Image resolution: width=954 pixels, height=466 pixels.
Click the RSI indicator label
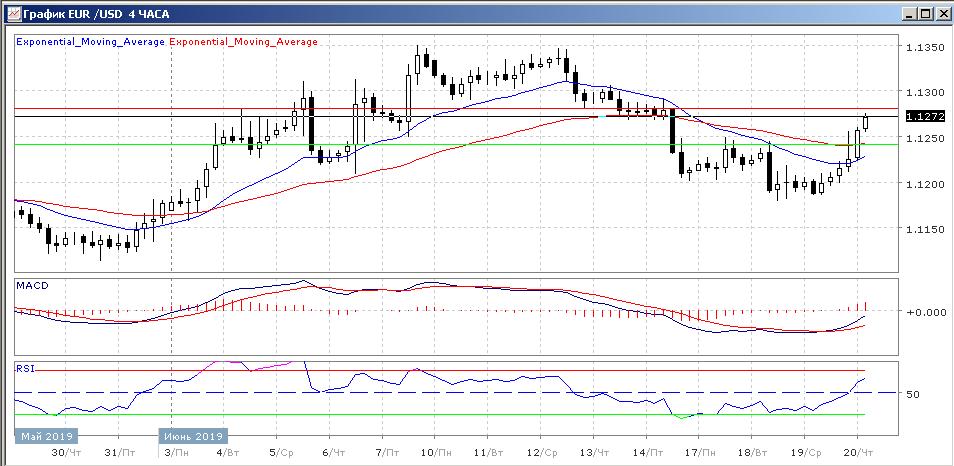27,367
